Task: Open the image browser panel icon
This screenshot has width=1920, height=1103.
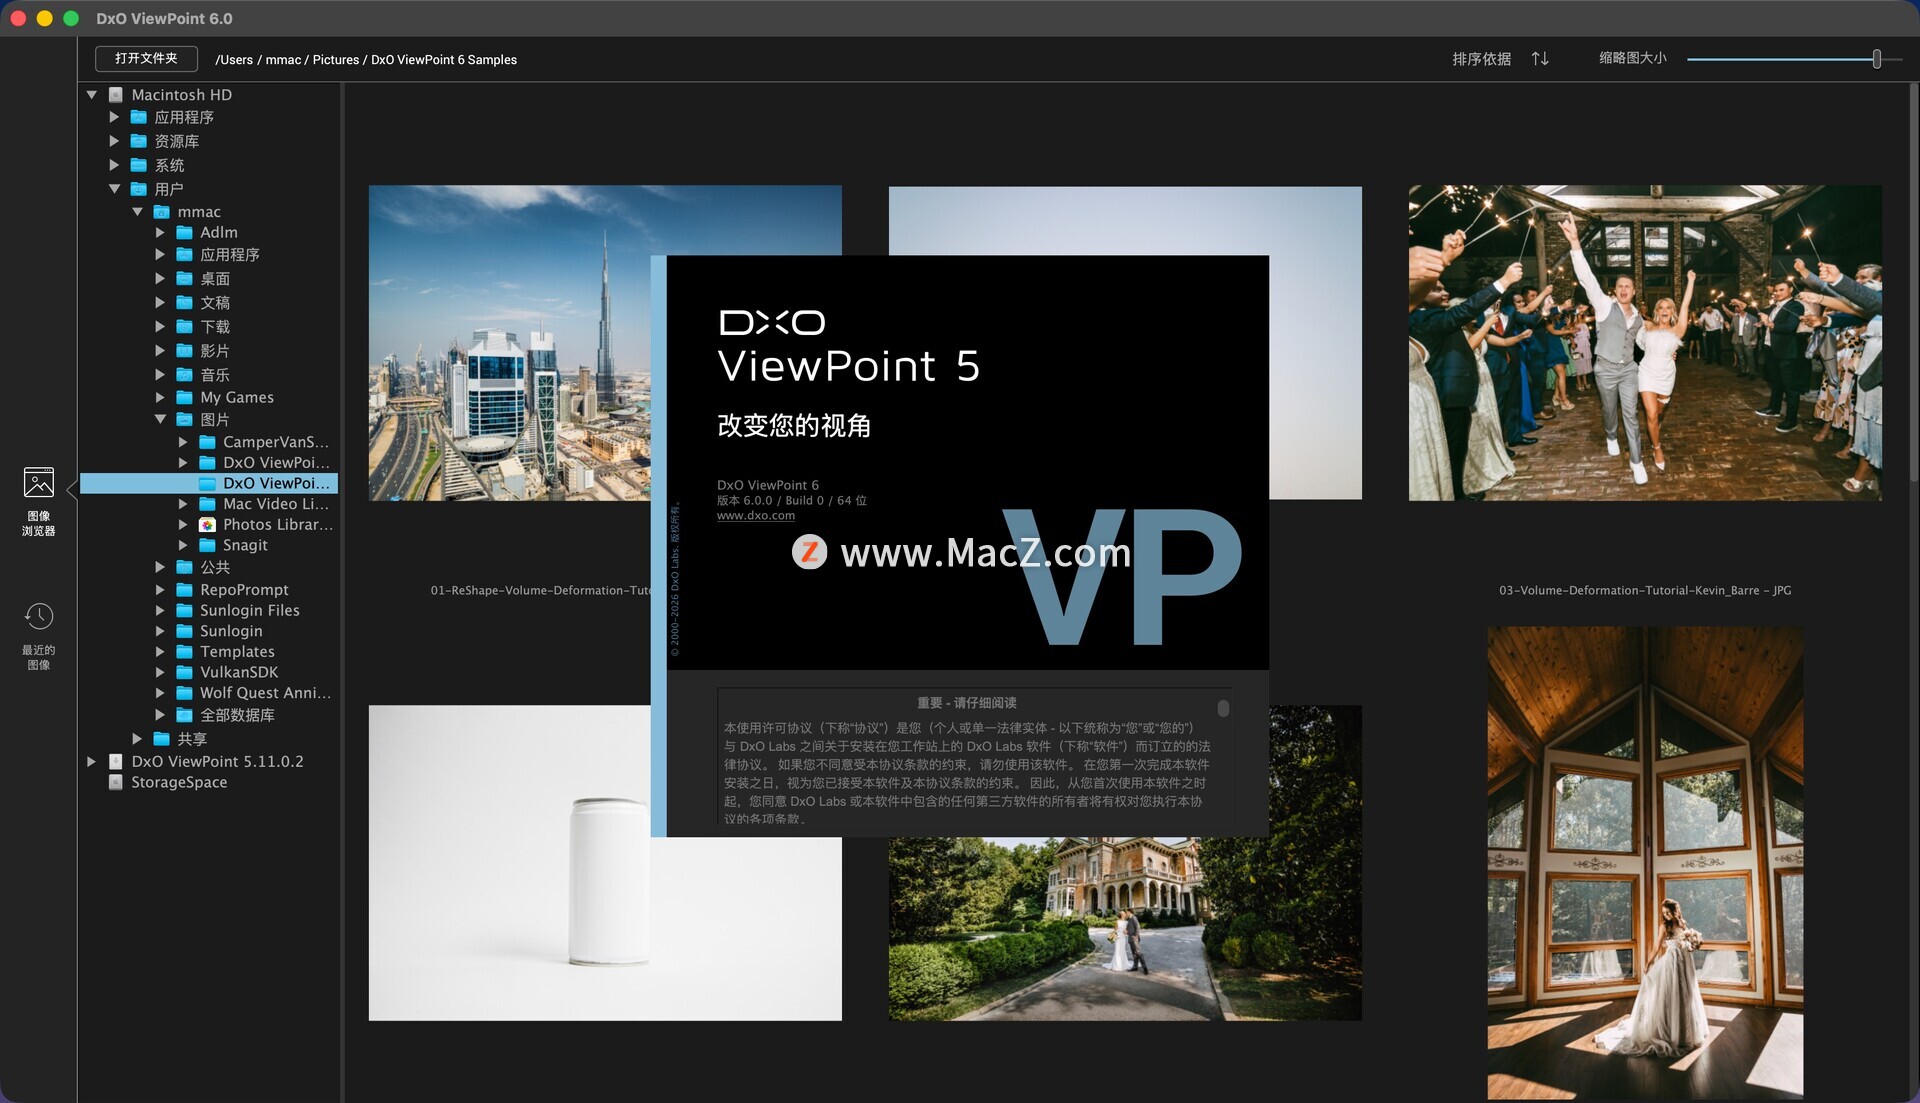Action: (38, 483)
